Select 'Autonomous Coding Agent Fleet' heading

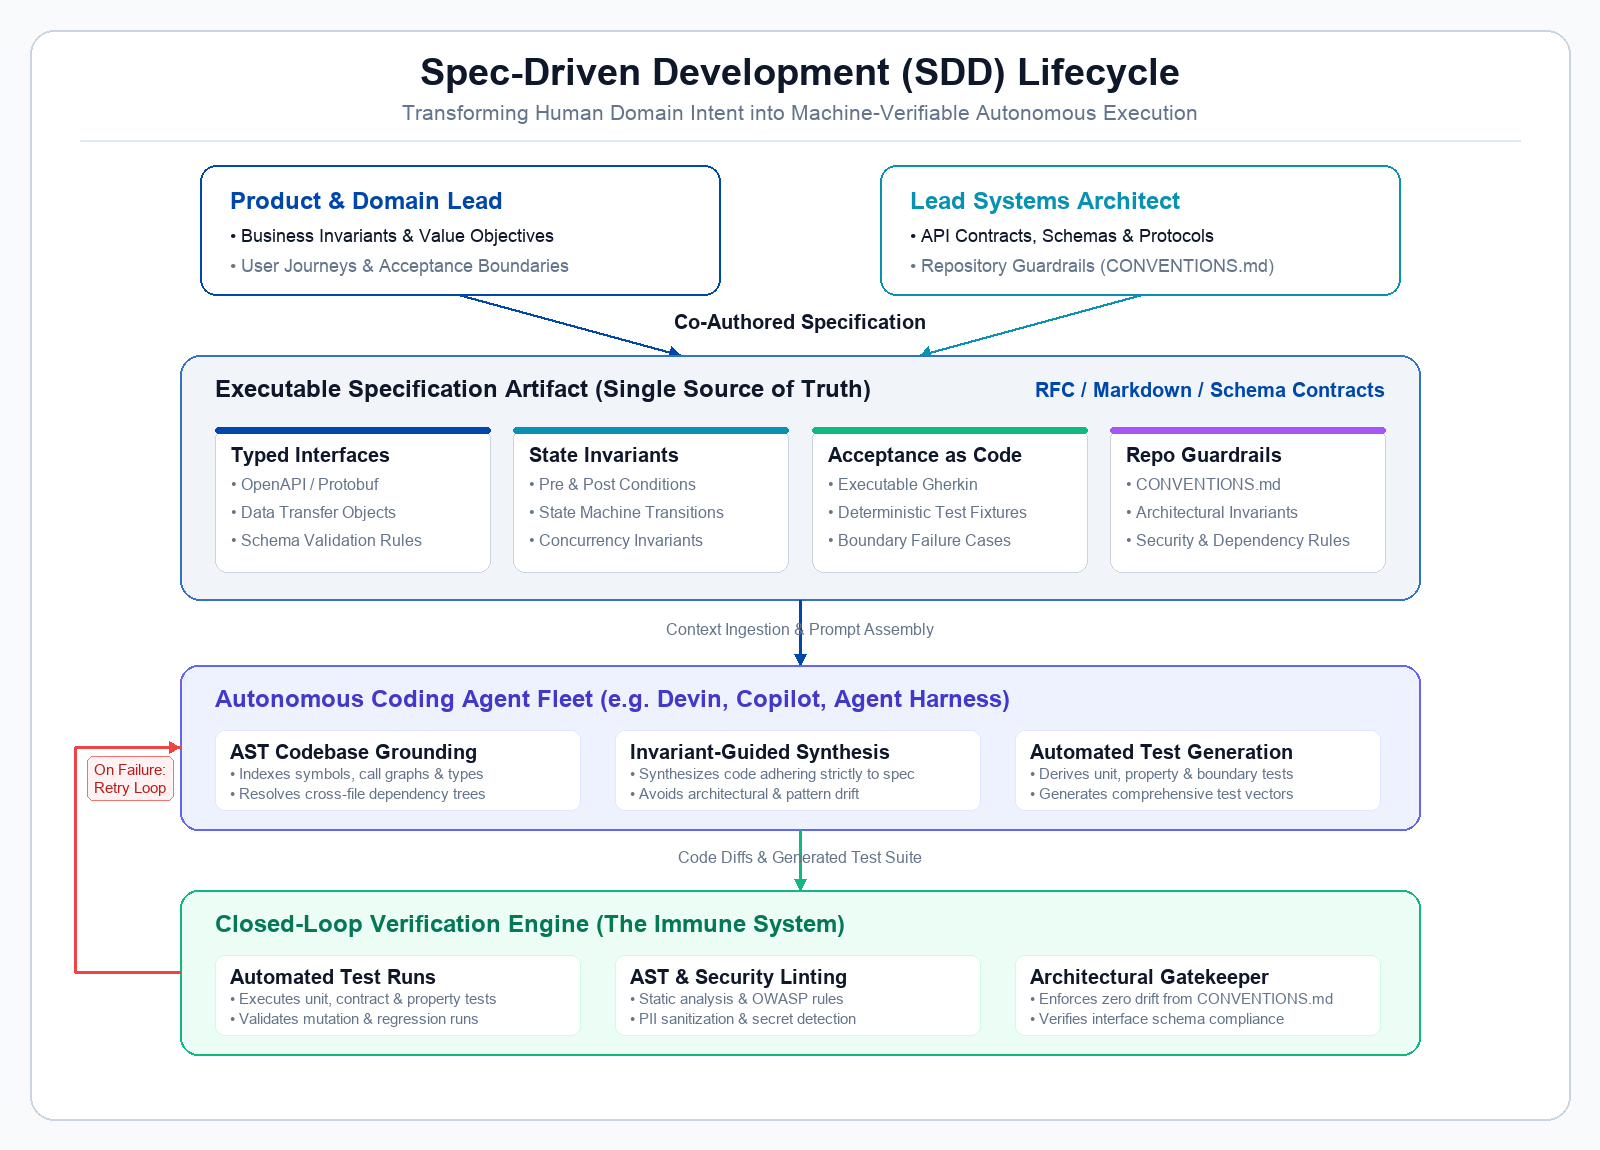[x=612, y=699]
